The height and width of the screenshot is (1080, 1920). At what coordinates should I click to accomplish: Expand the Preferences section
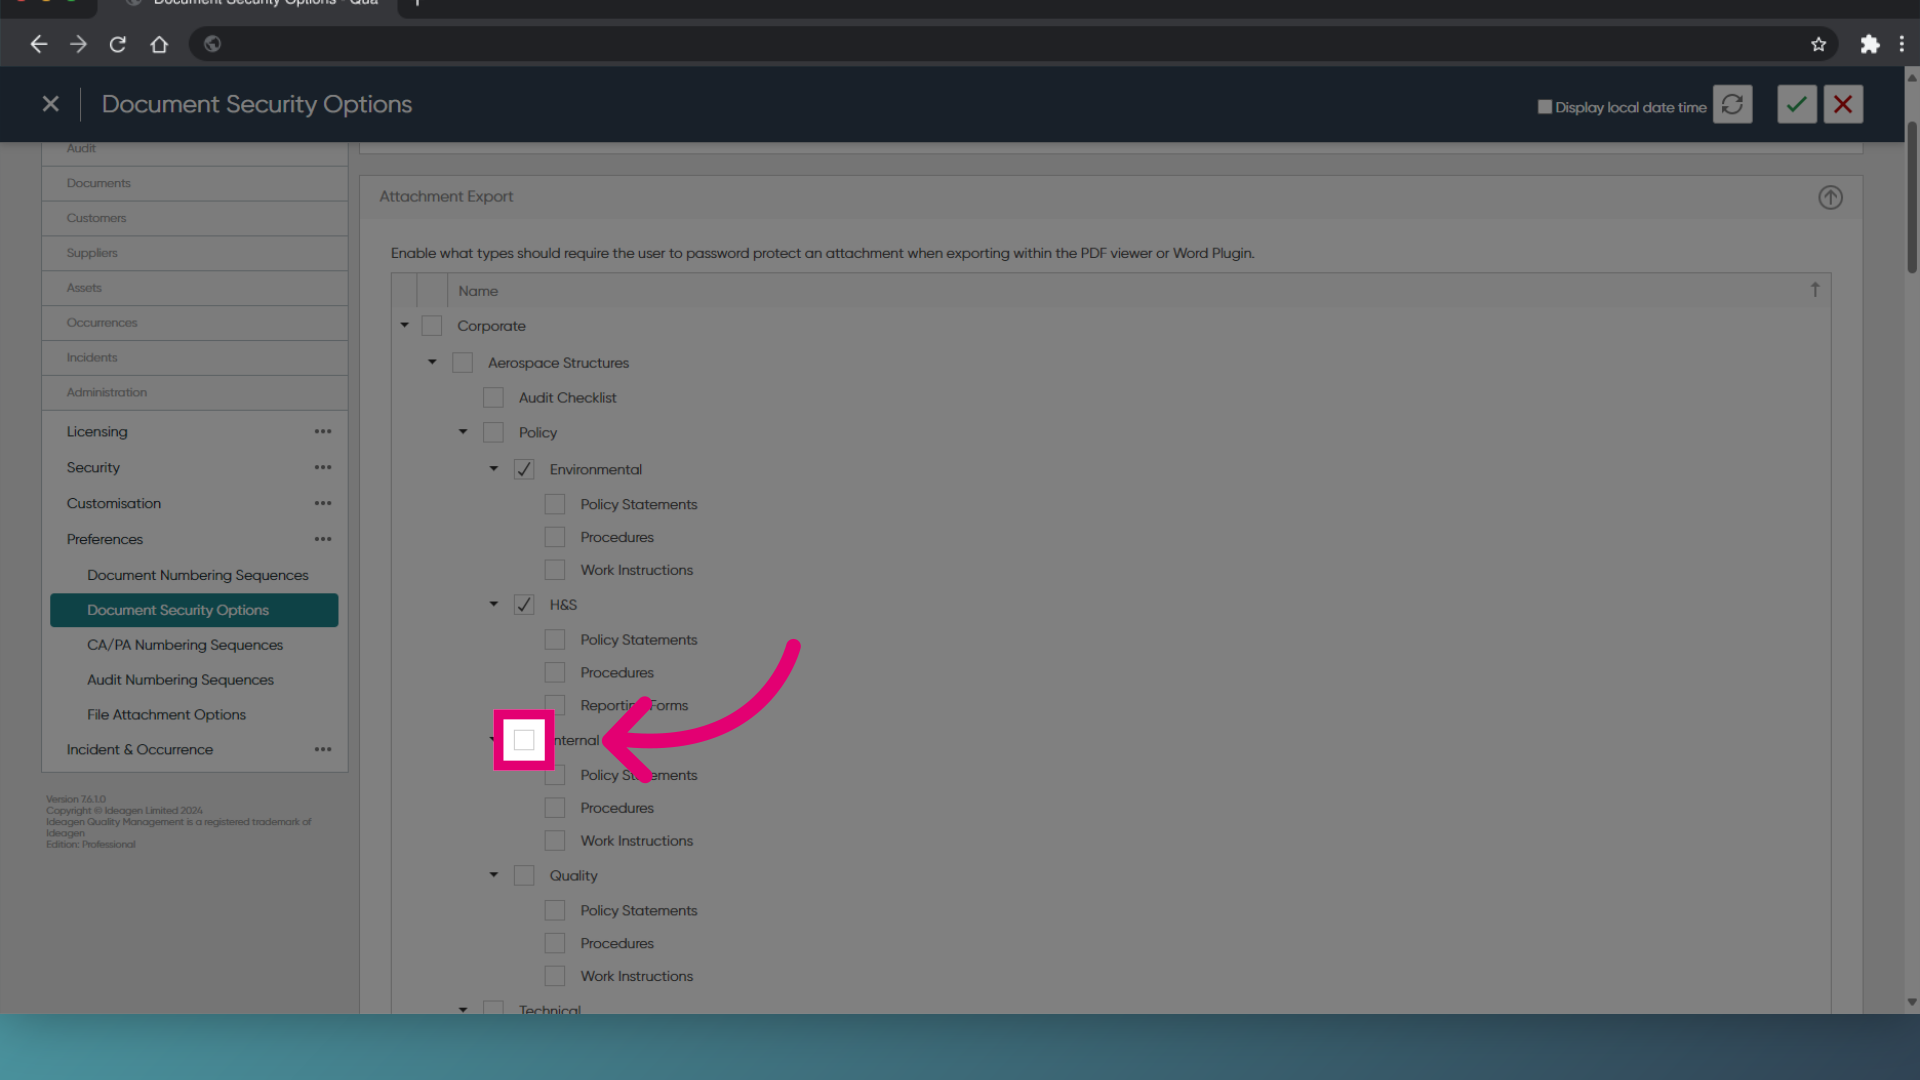105,539
